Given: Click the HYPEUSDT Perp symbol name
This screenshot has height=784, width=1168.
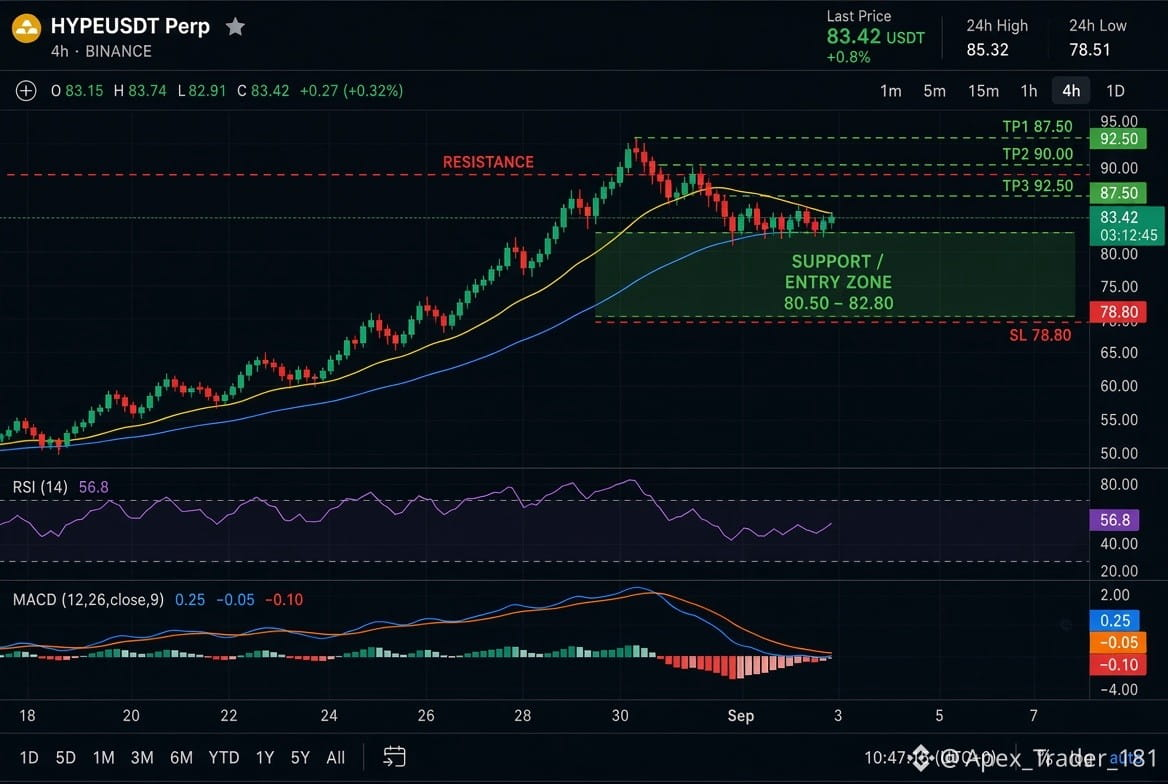Looking at the screenshot, I should pos(130,26).
